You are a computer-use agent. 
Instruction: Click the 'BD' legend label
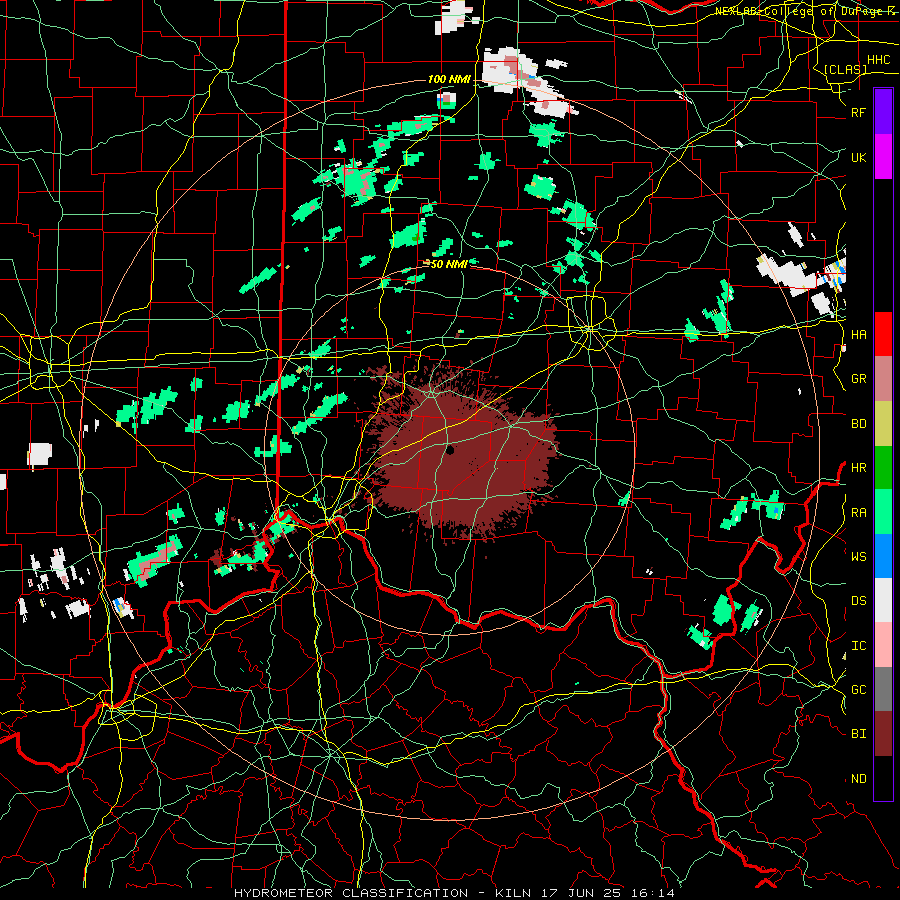tap(859, 424)
